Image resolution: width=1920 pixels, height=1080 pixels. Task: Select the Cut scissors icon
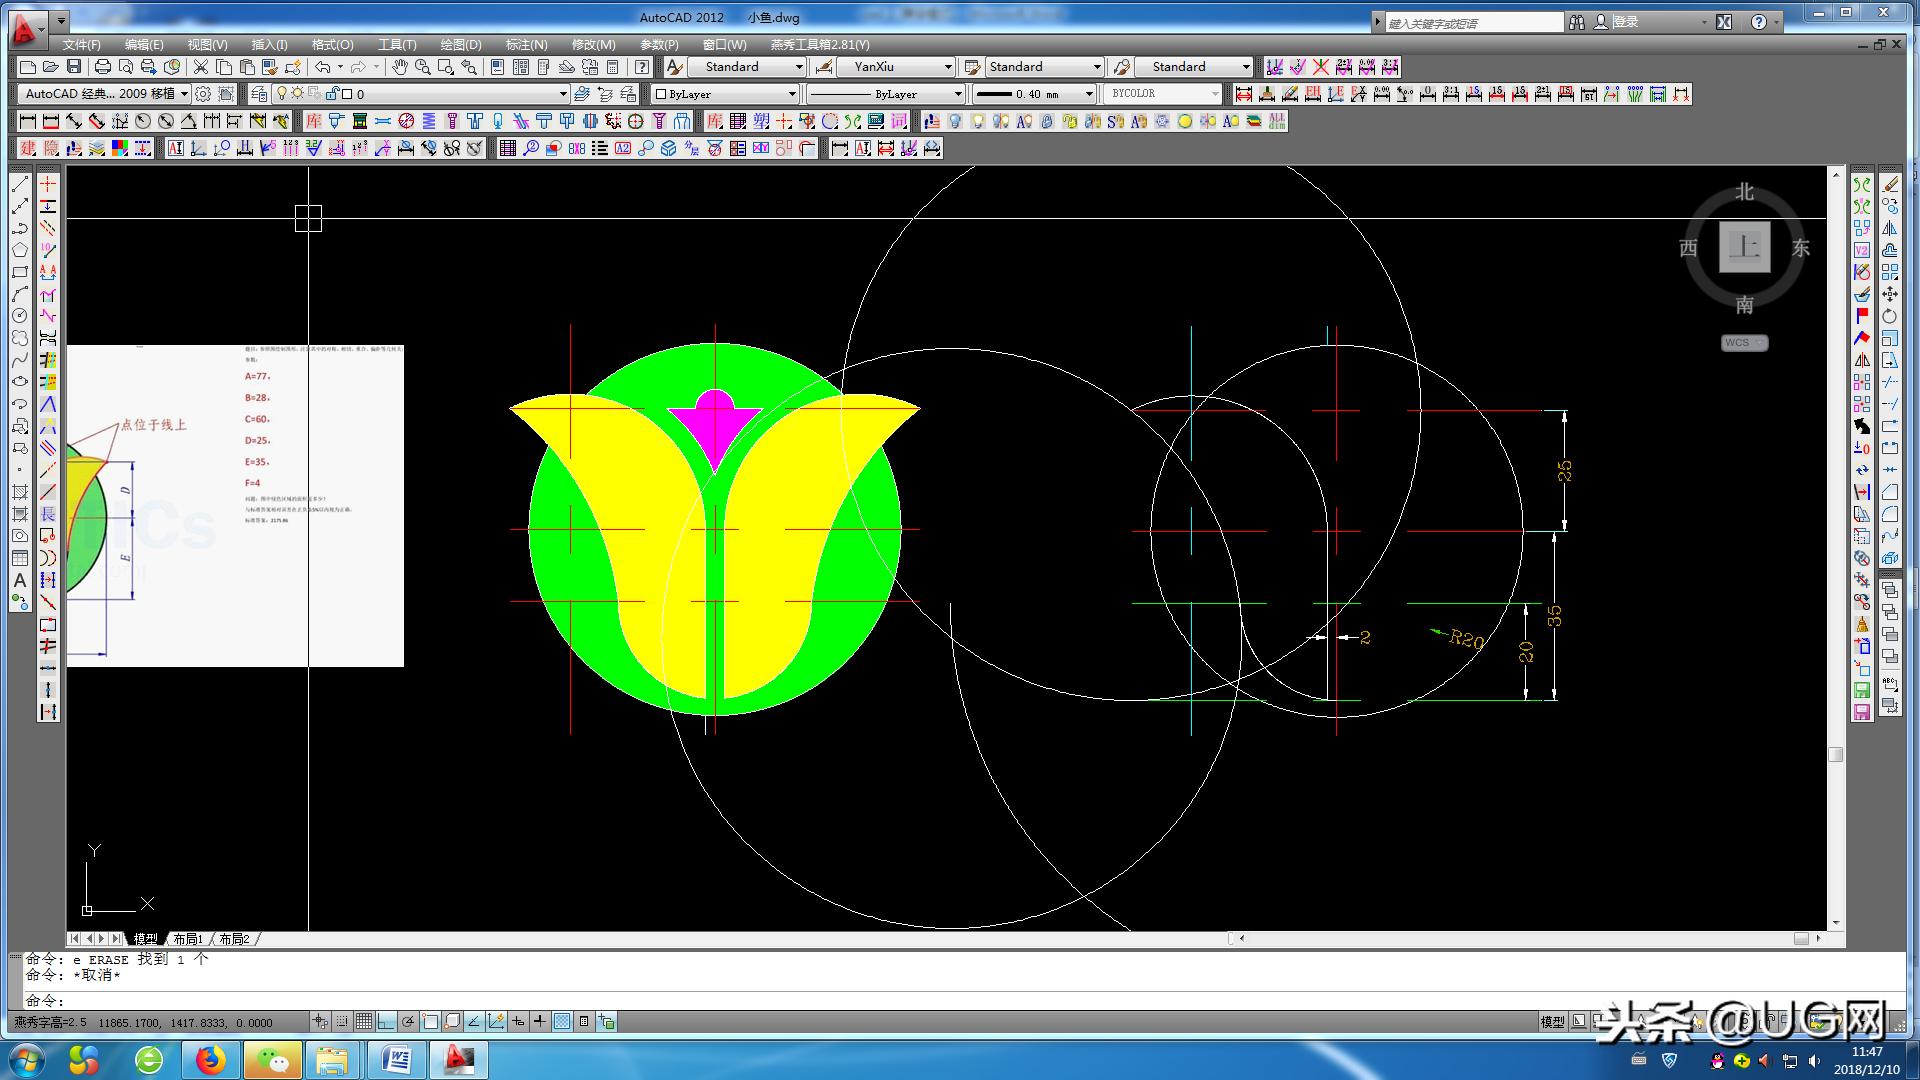201,67
